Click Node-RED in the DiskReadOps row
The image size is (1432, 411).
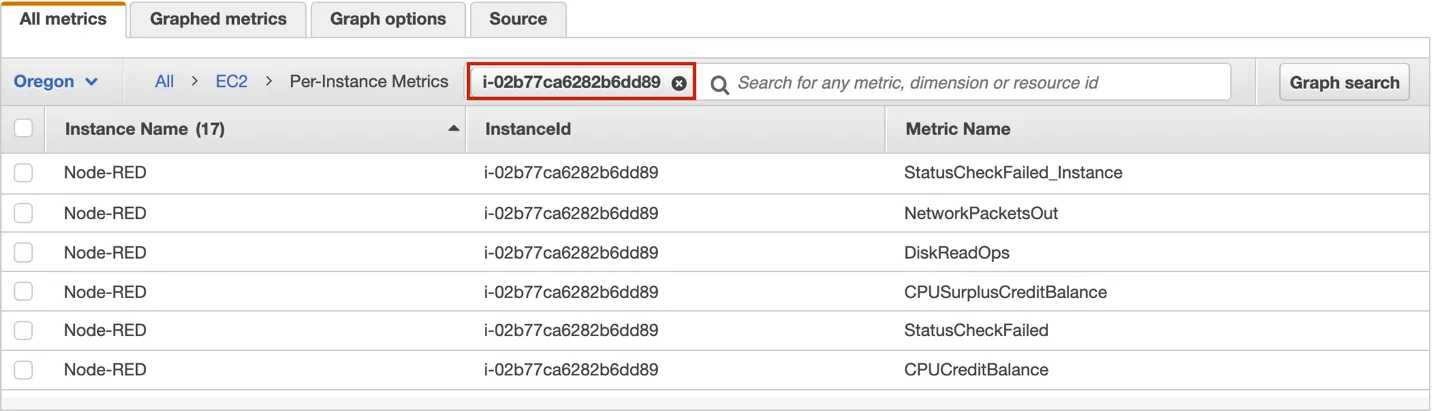[x=105, y=253]
